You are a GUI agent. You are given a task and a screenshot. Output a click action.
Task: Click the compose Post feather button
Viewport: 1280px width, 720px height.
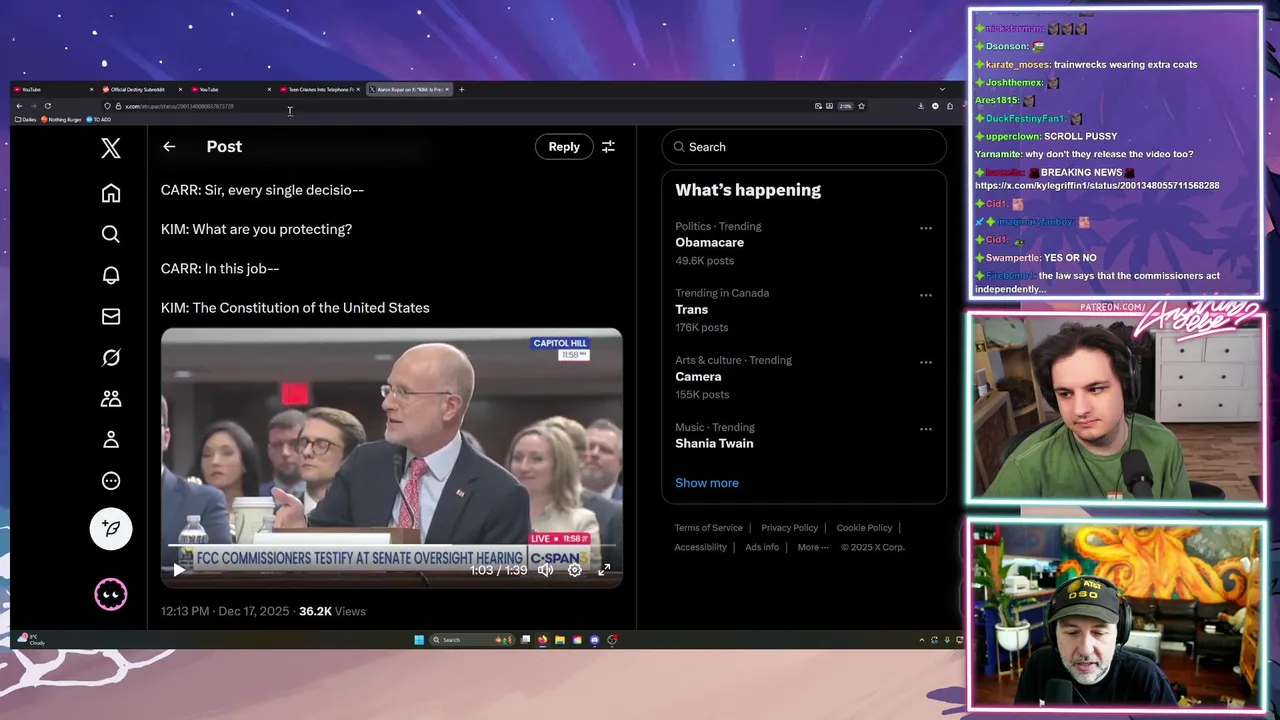pos(111,528)
